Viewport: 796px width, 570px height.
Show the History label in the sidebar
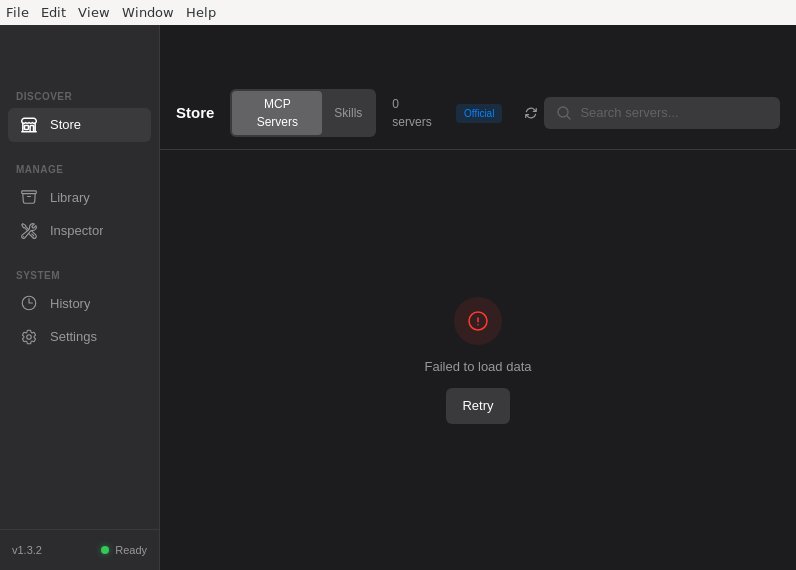point(70,304)
